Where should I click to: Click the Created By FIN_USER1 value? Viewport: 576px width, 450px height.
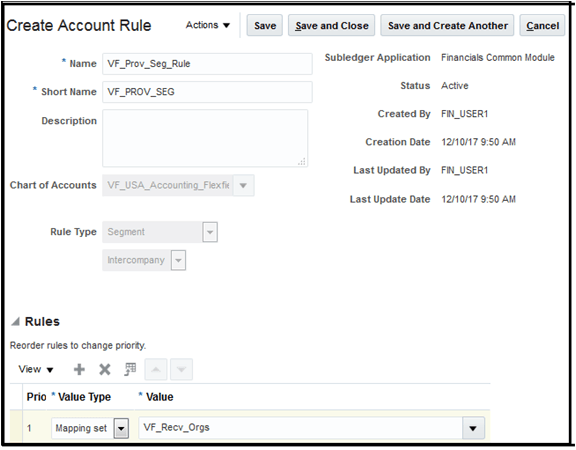pos(464,114)
